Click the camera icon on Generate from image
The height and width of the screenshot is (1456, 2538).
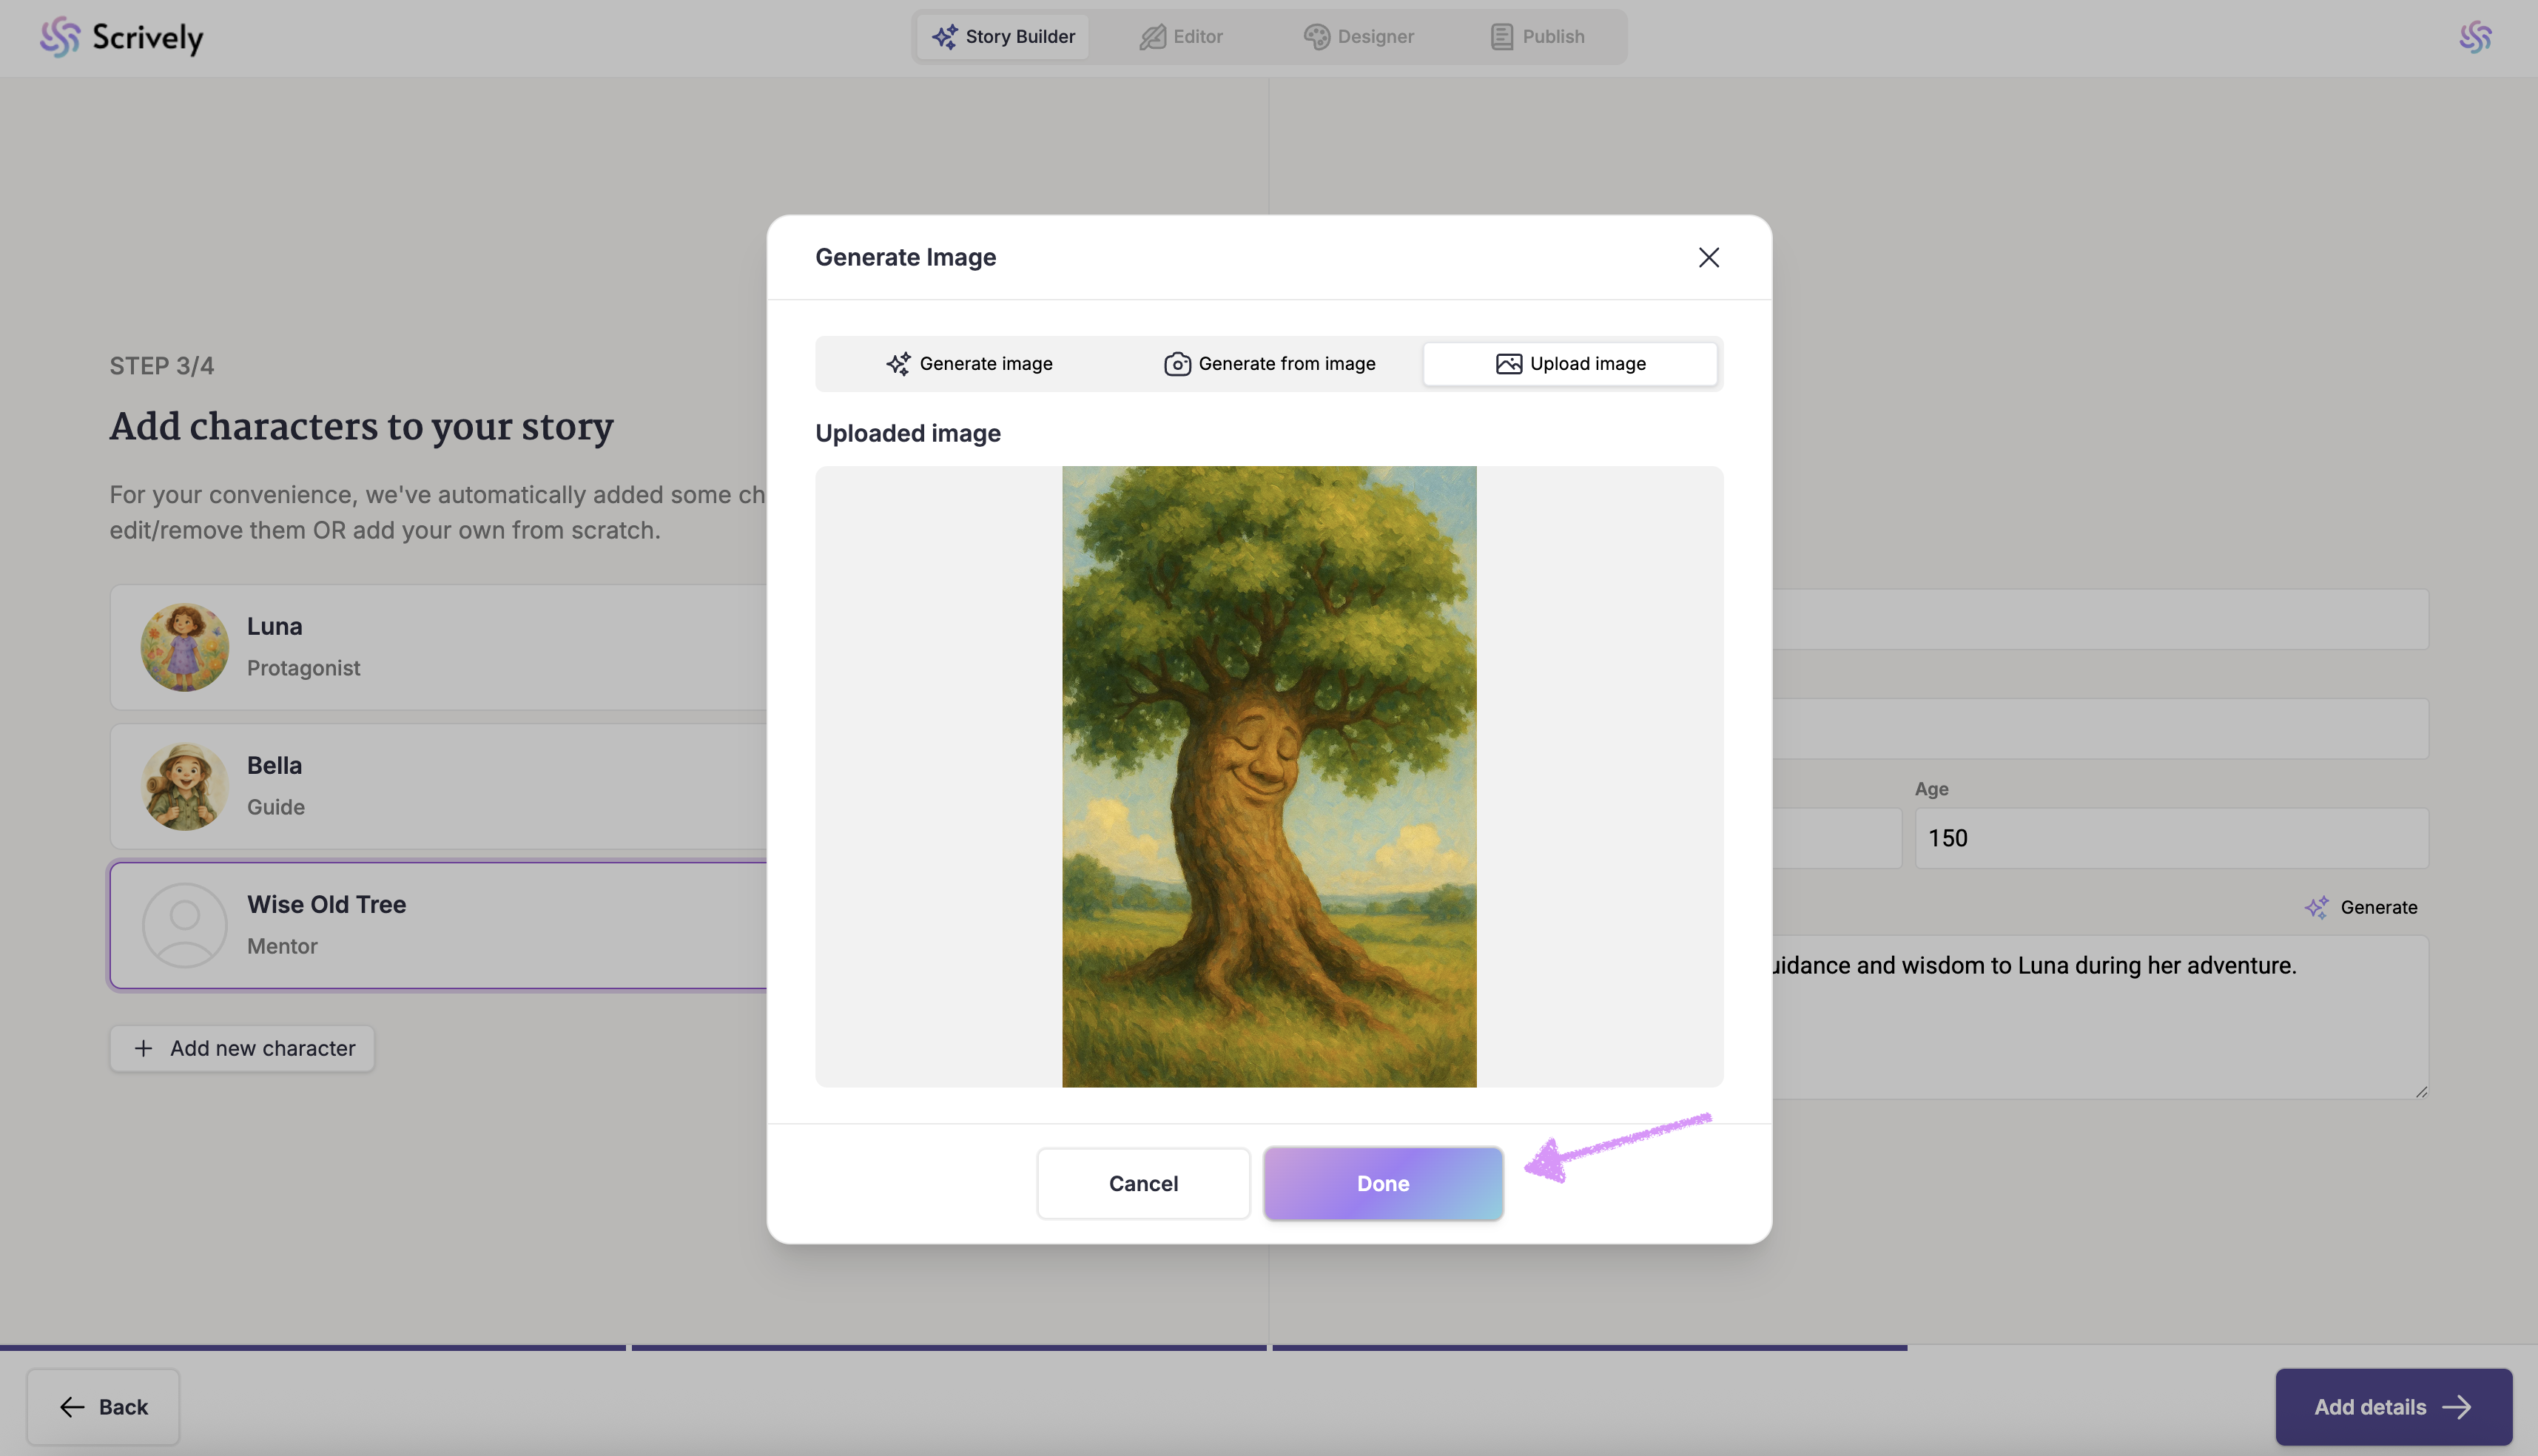[1177, 364]
